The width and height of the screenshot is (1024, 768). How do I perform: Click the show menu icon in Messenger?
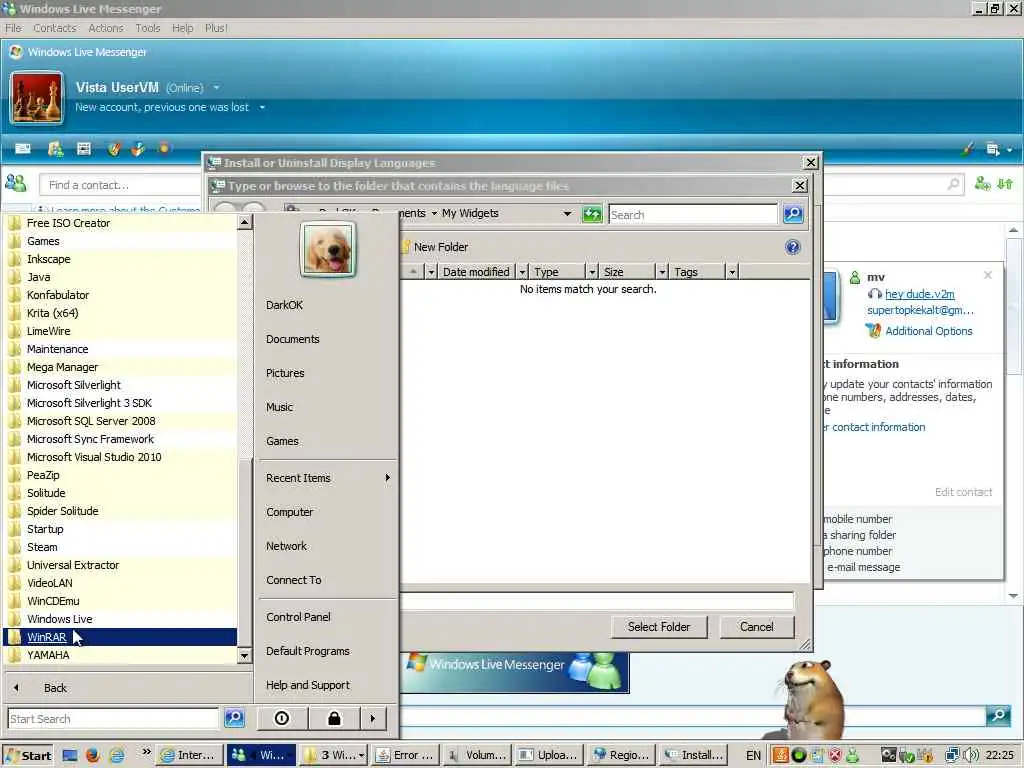(993, 150)
